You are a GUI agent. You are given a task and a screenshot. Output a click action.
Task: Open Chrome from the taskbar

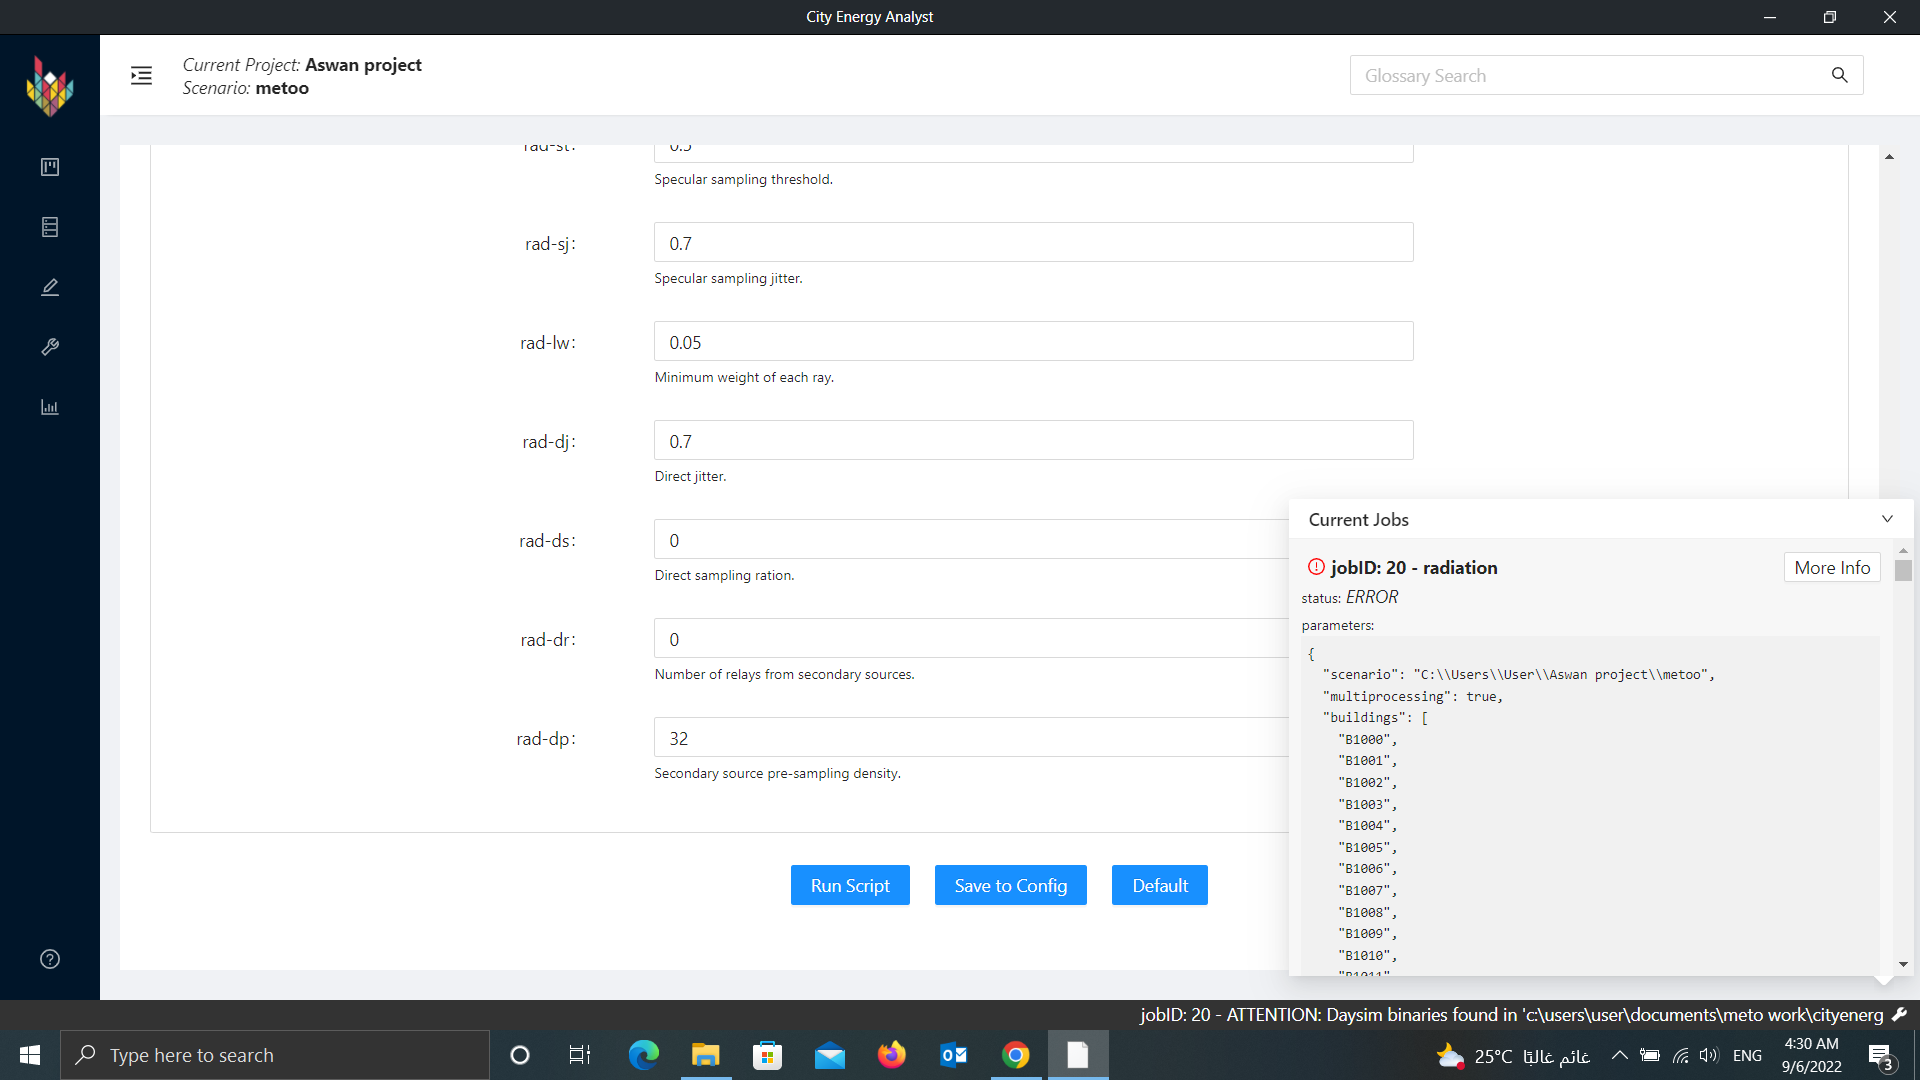1016,1055
